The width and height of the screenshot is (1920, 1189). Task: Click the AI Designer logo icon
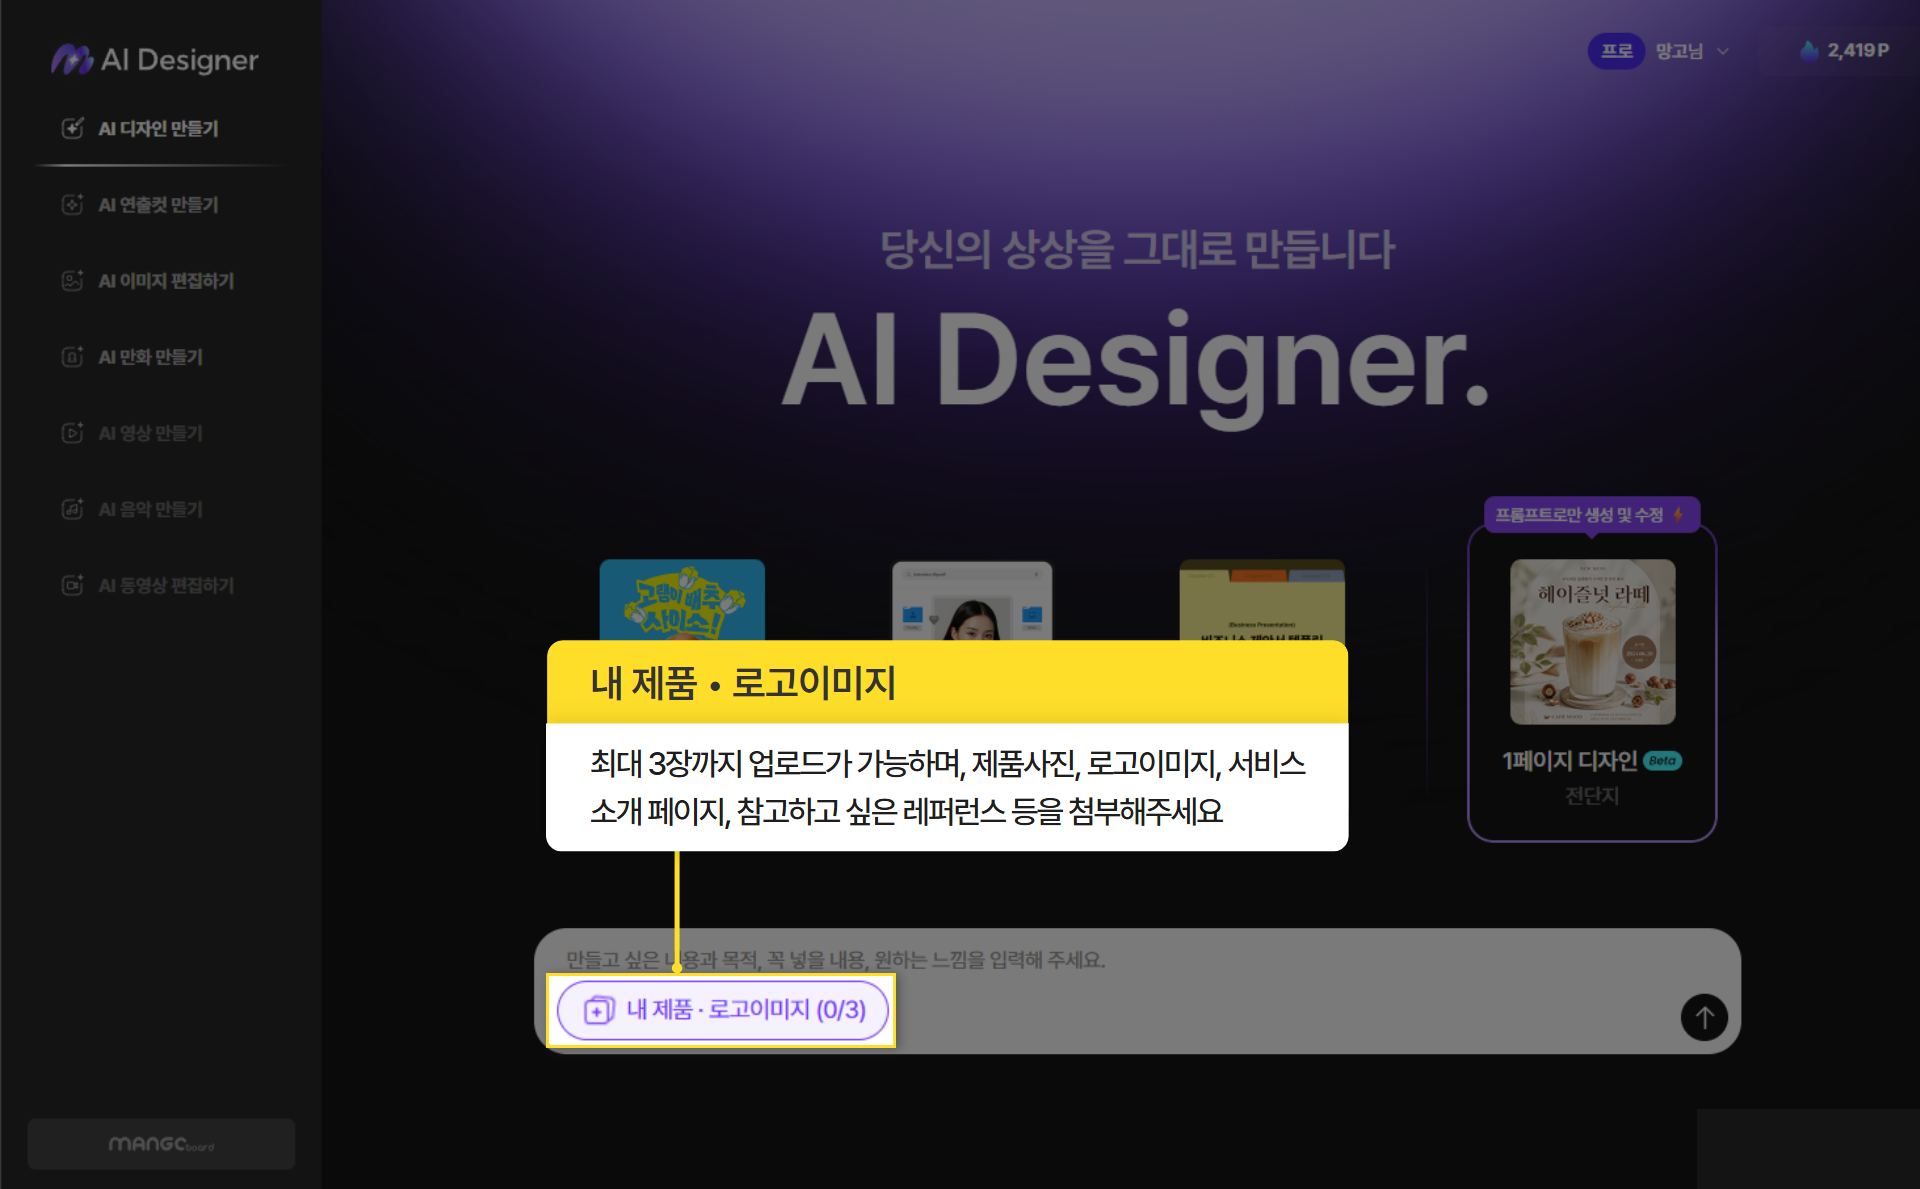[72, 60]
